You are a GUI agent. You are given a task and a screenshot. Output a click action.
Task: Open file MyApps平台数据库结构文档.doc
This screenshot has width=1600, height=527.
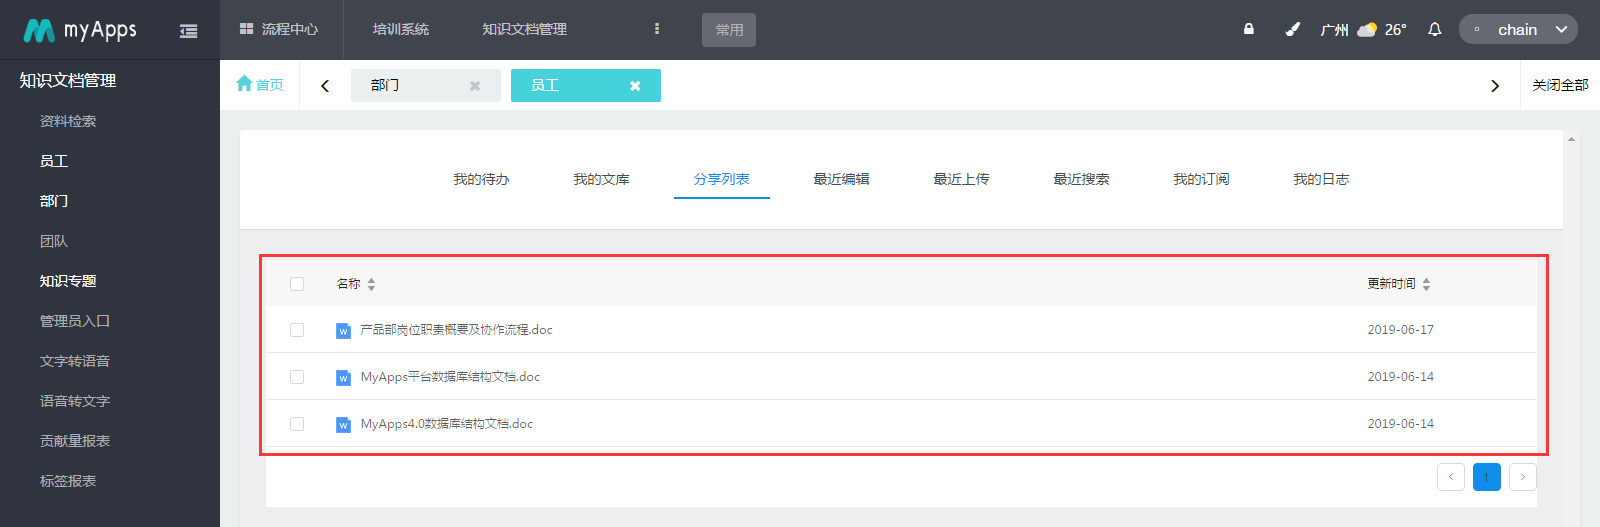click(450, 377)
